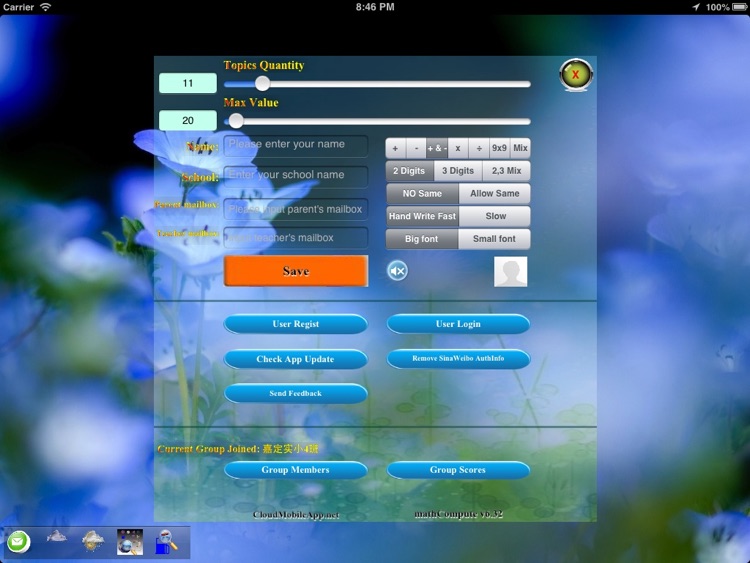Click the 'Current Group Joined' text
This screenshot has height=563, width=750.
point(238,449)
